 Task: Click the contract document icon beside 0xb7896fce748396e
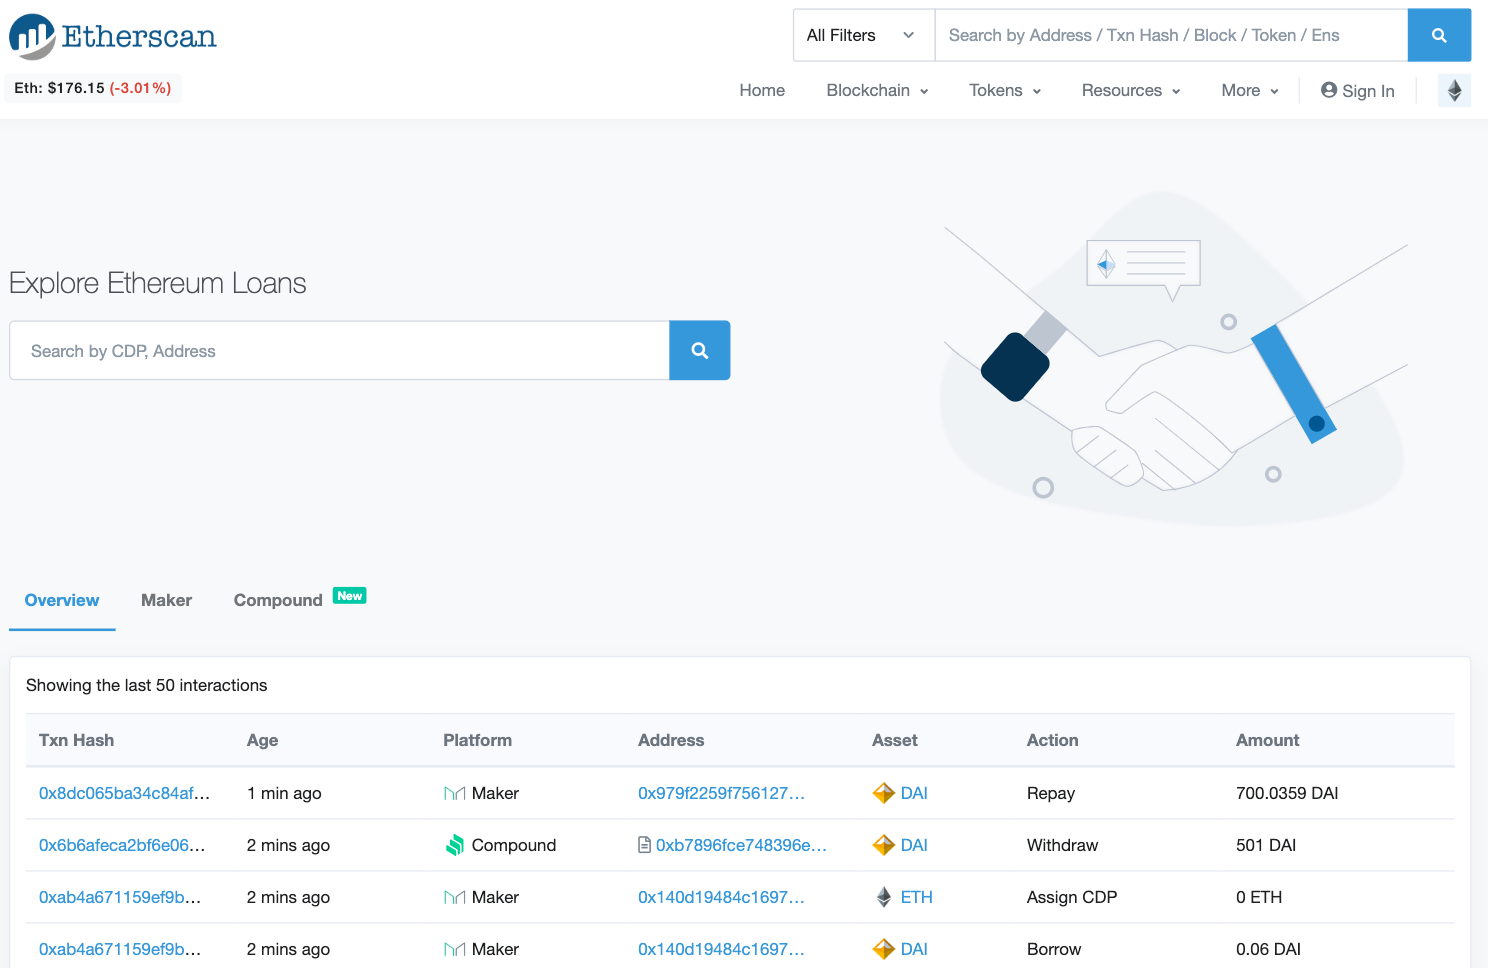645,845
